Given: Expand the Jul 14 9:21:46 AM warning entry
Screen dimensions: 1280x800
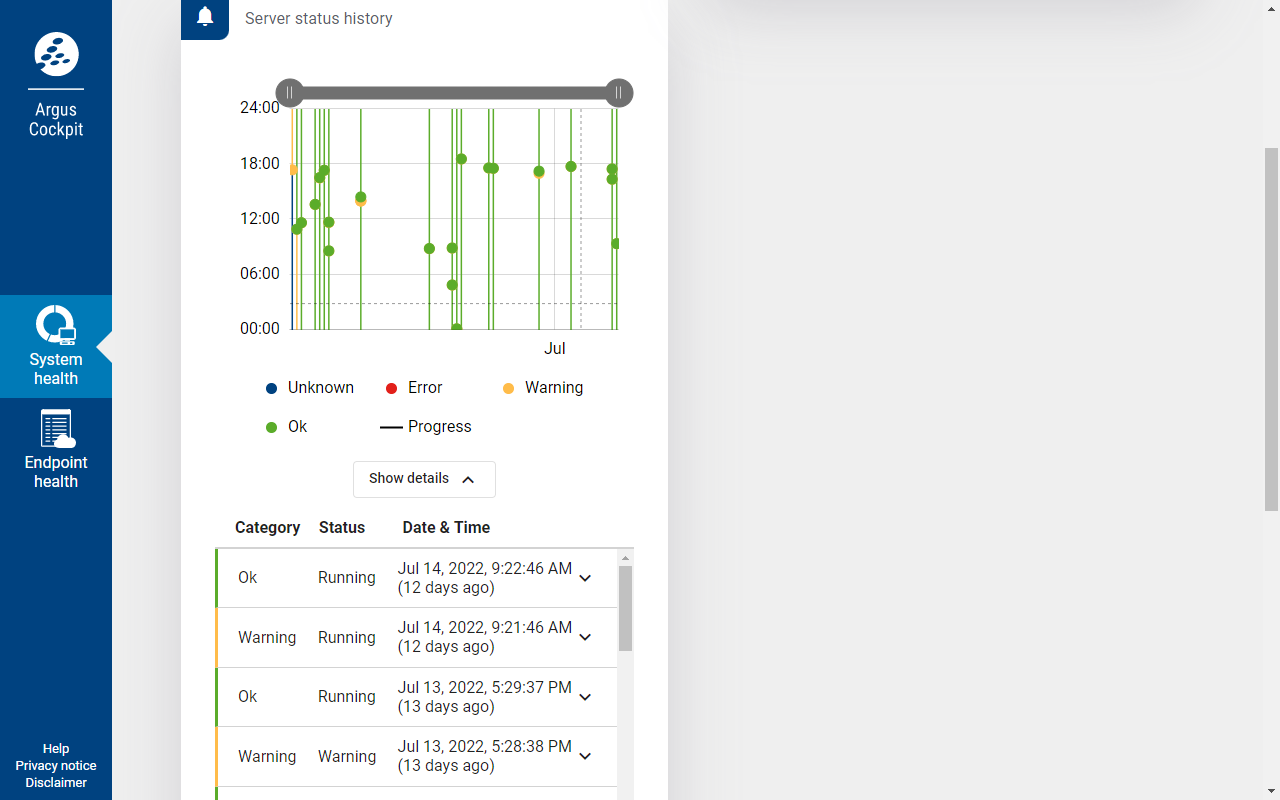Looking at the screenshot, I should click(x=586, y=638).
